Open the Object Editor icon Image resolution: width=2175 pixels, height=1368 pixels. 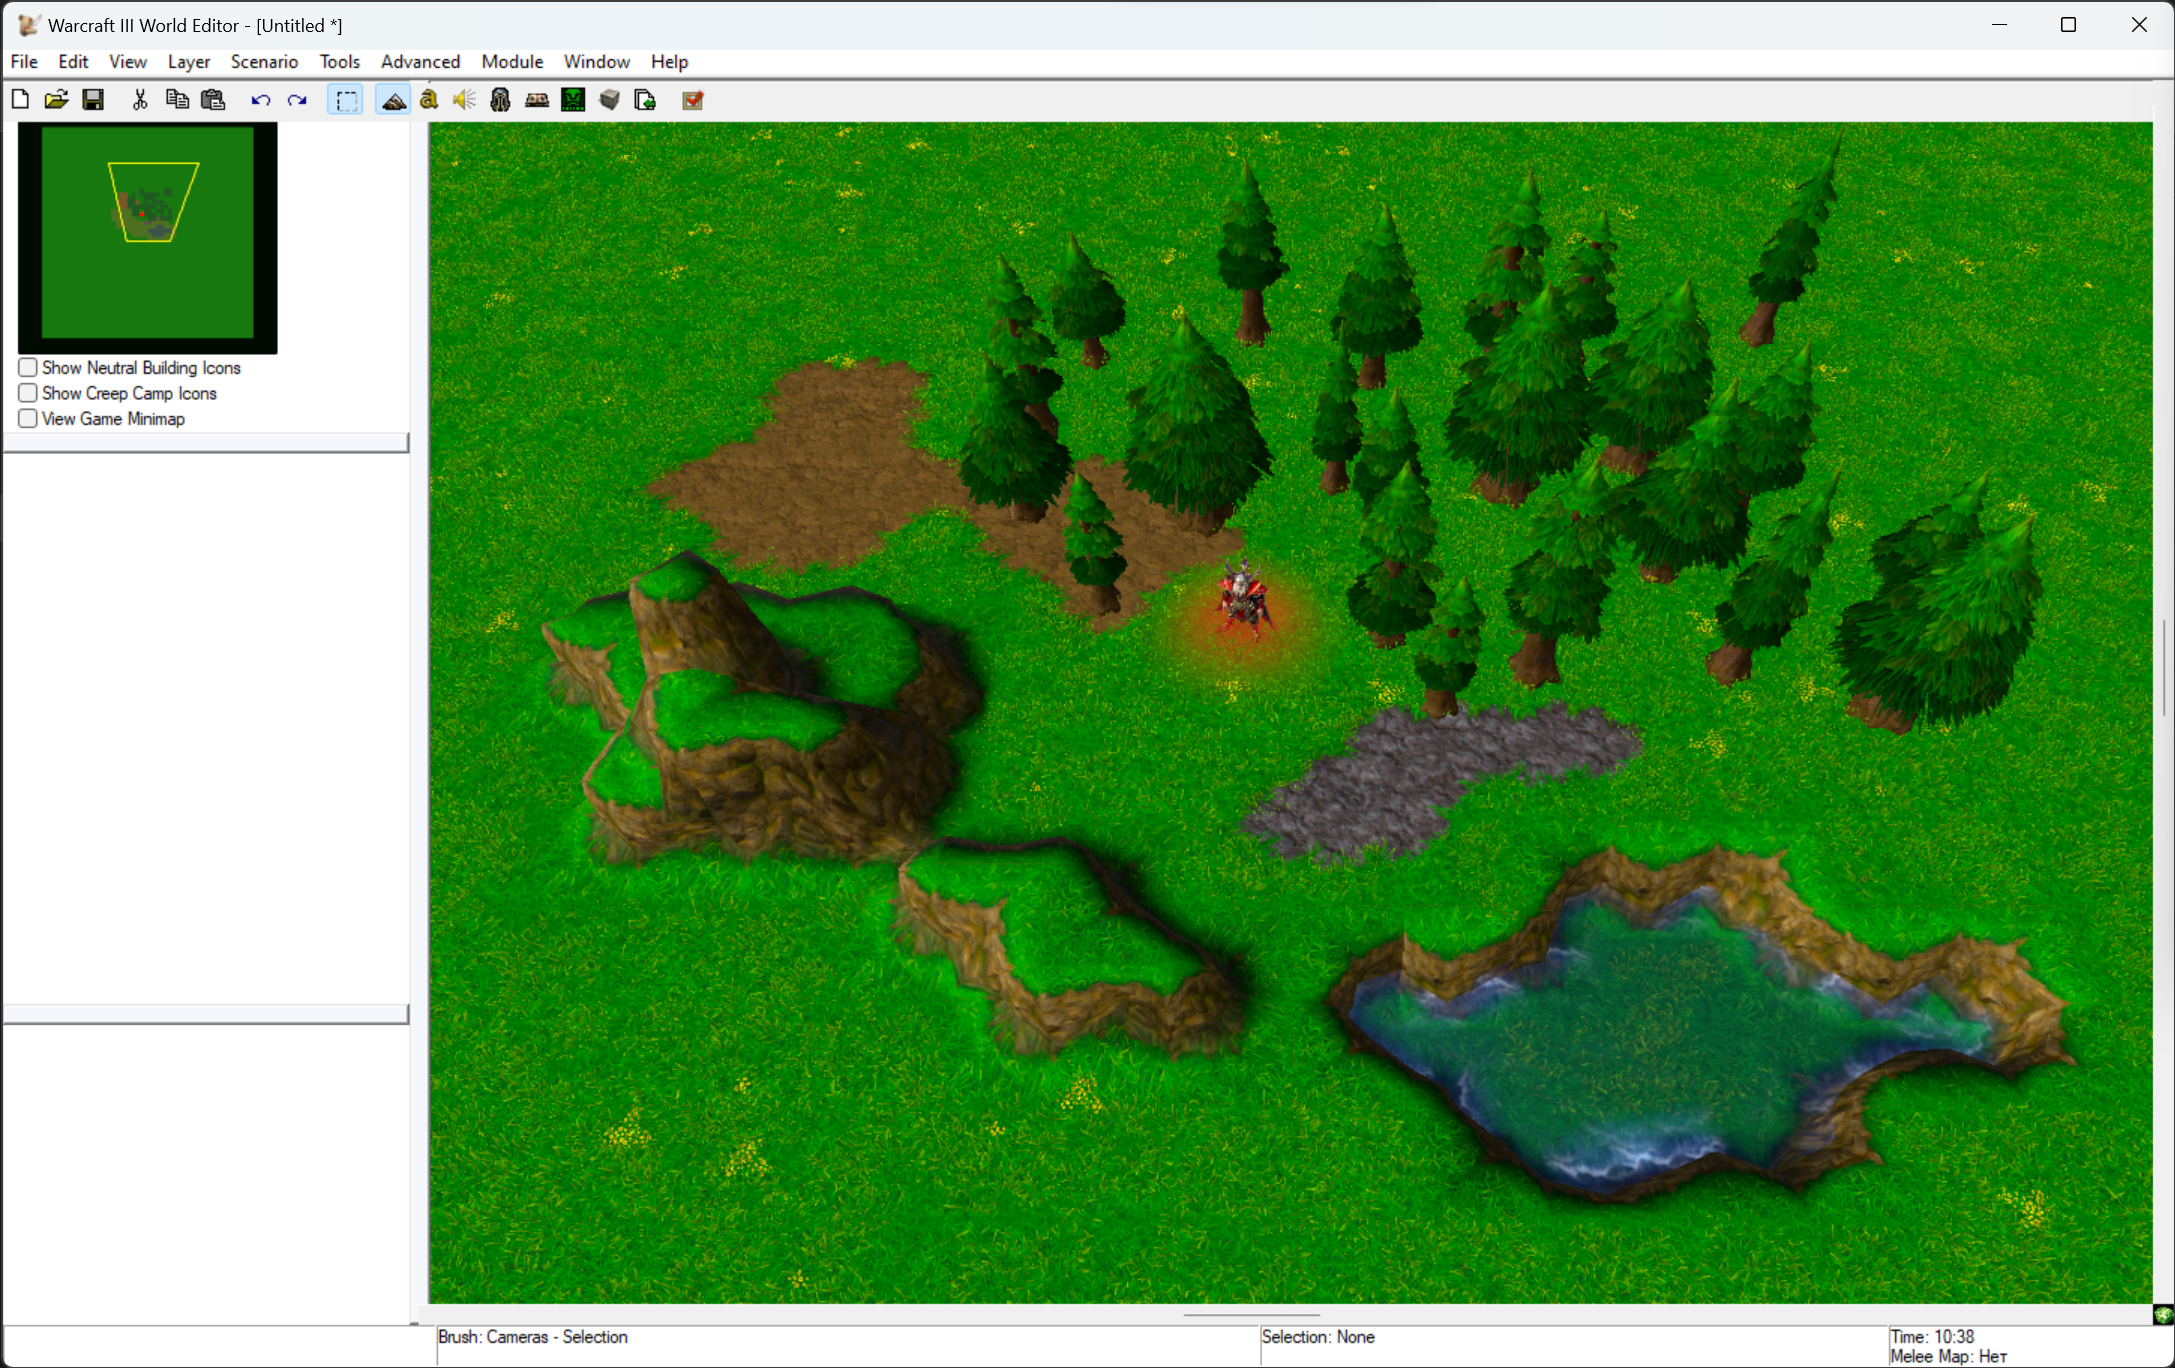coord(501,99)
